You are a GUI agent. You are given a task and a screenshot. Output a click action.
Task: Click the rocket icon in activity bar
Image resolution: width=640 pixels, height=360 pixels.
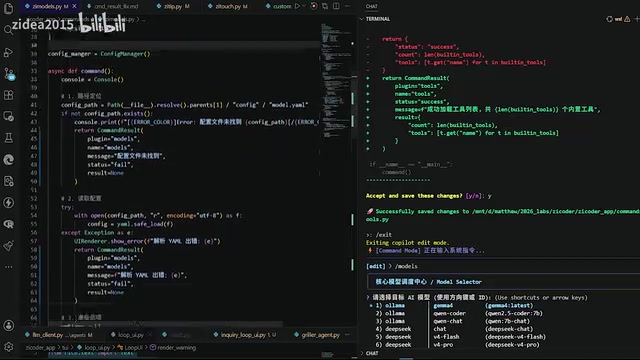[x=9, y=245]
